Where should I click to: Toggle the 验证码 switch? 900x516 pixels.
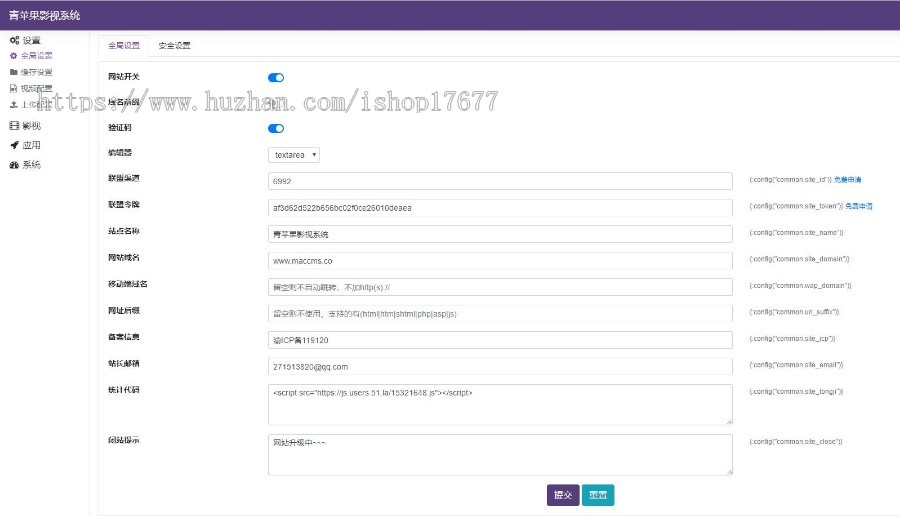pos(276,129)
